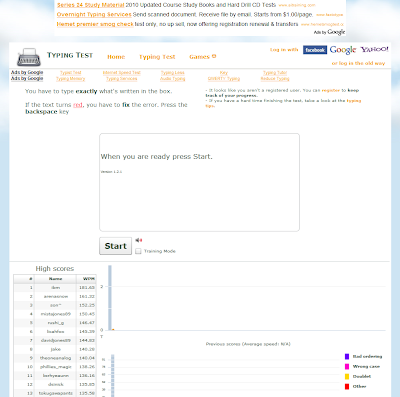Click the Name column header
Screen dimensions: 400x397
(x=55, y=279)
